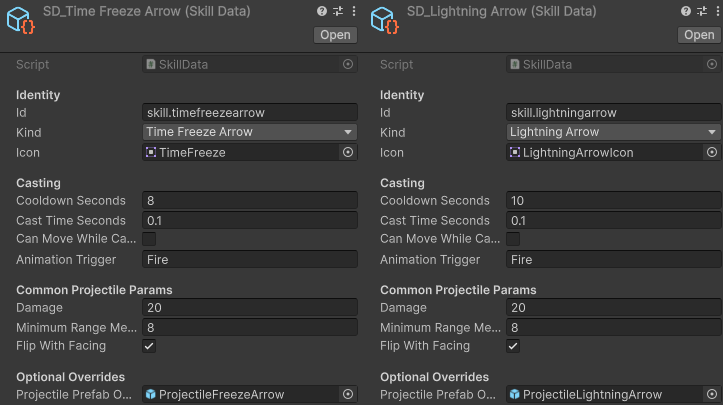Click Damage field in Time Freeze Arrow panel
Viewport: 723px width, 405px height.
[249, 308]
